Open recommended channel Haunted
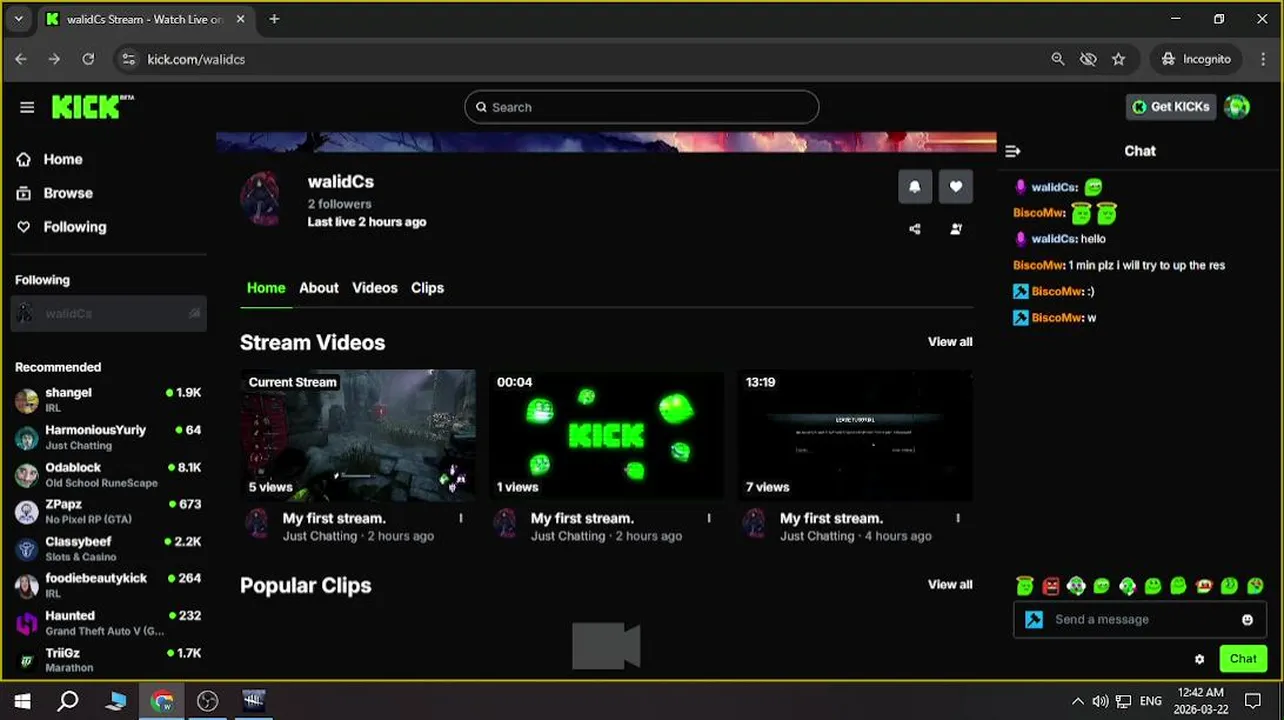The height and width of the screenshot is (720, 1284). pos(108,623)
